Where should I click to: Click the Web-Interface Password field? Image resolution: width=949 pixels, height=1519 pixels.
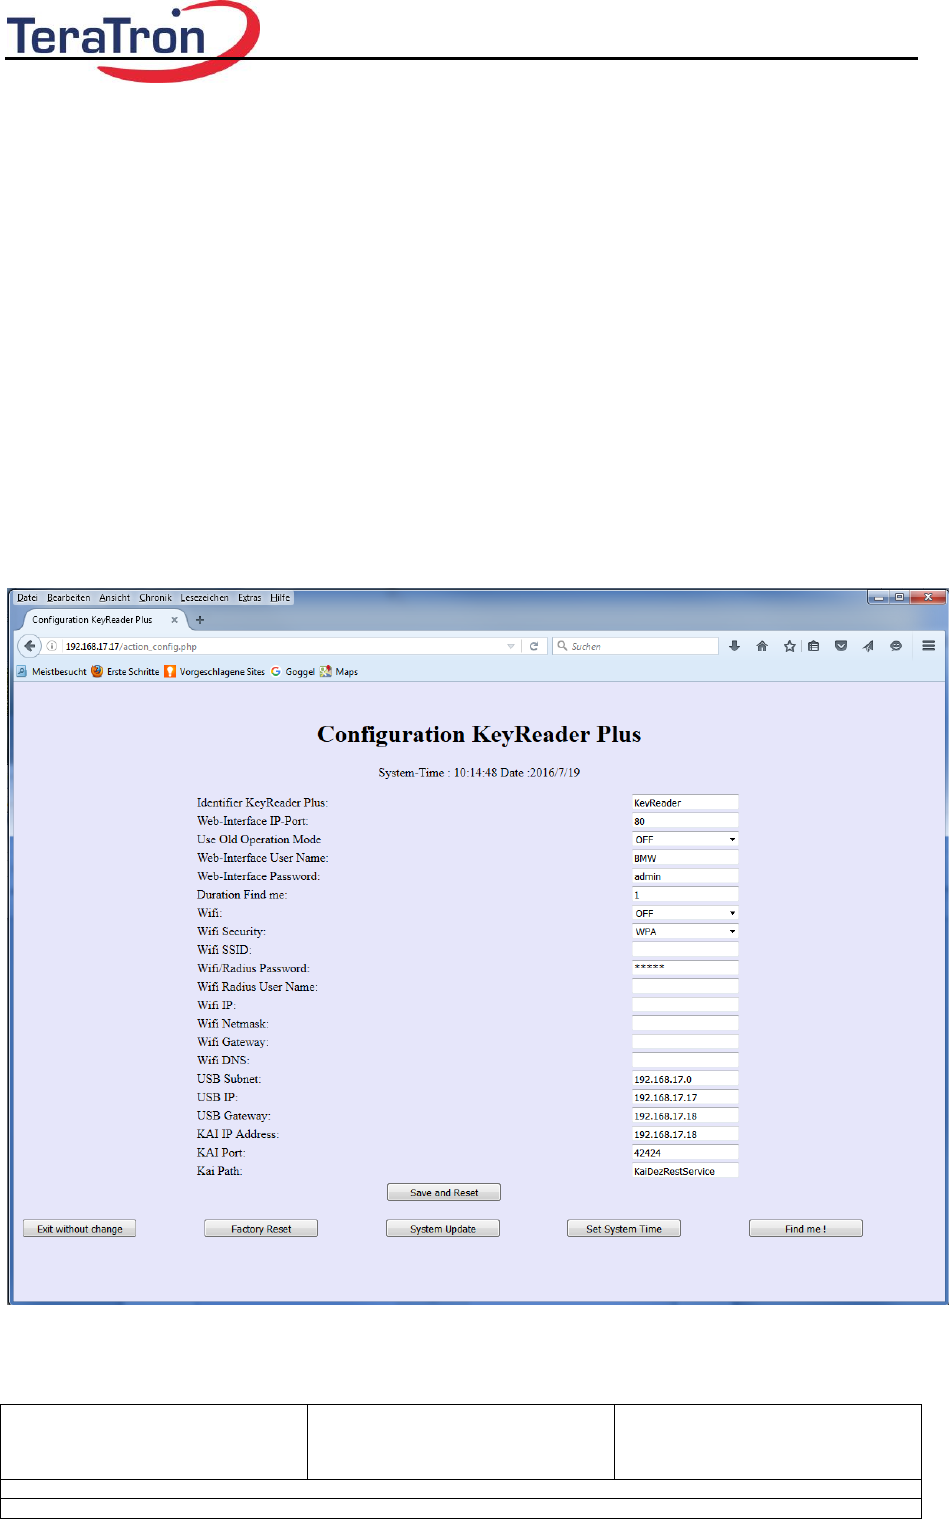point(685,876)
